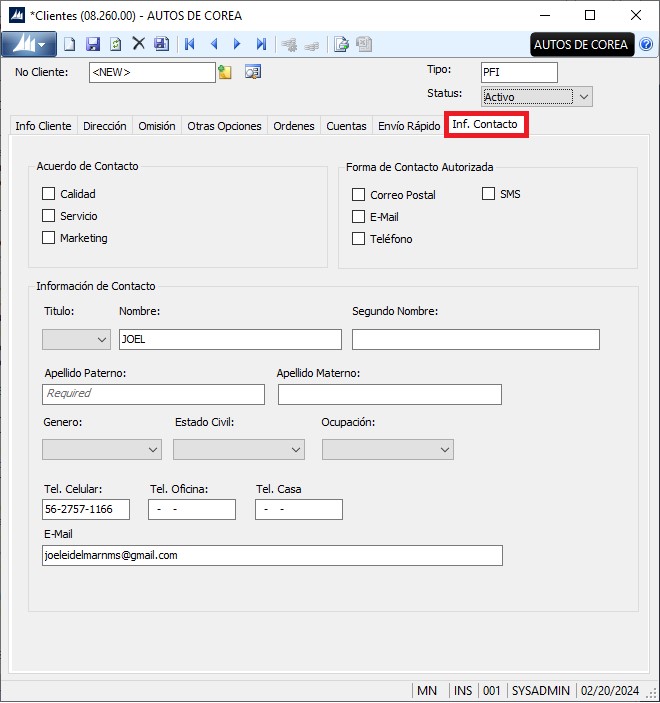
Task: Open the help icon beside AUTOS DE COREA
Action: click(x=646, y=44)
